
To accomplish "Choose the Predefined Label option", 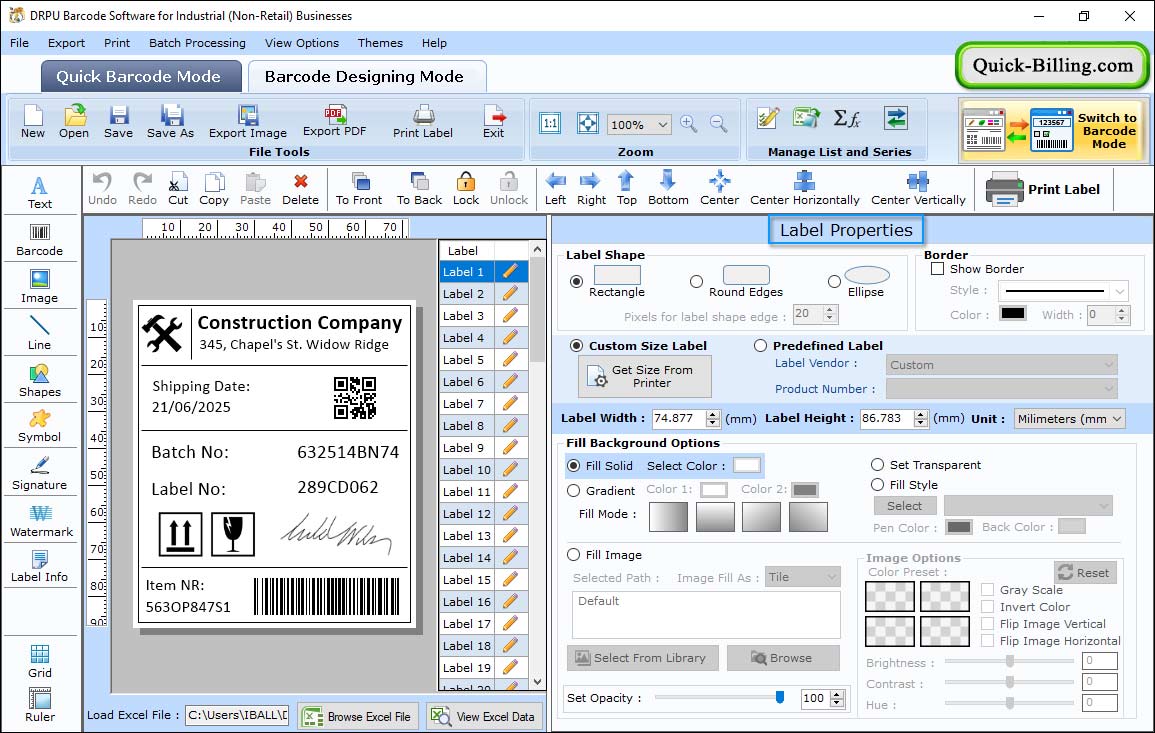I will click(760, 346).
